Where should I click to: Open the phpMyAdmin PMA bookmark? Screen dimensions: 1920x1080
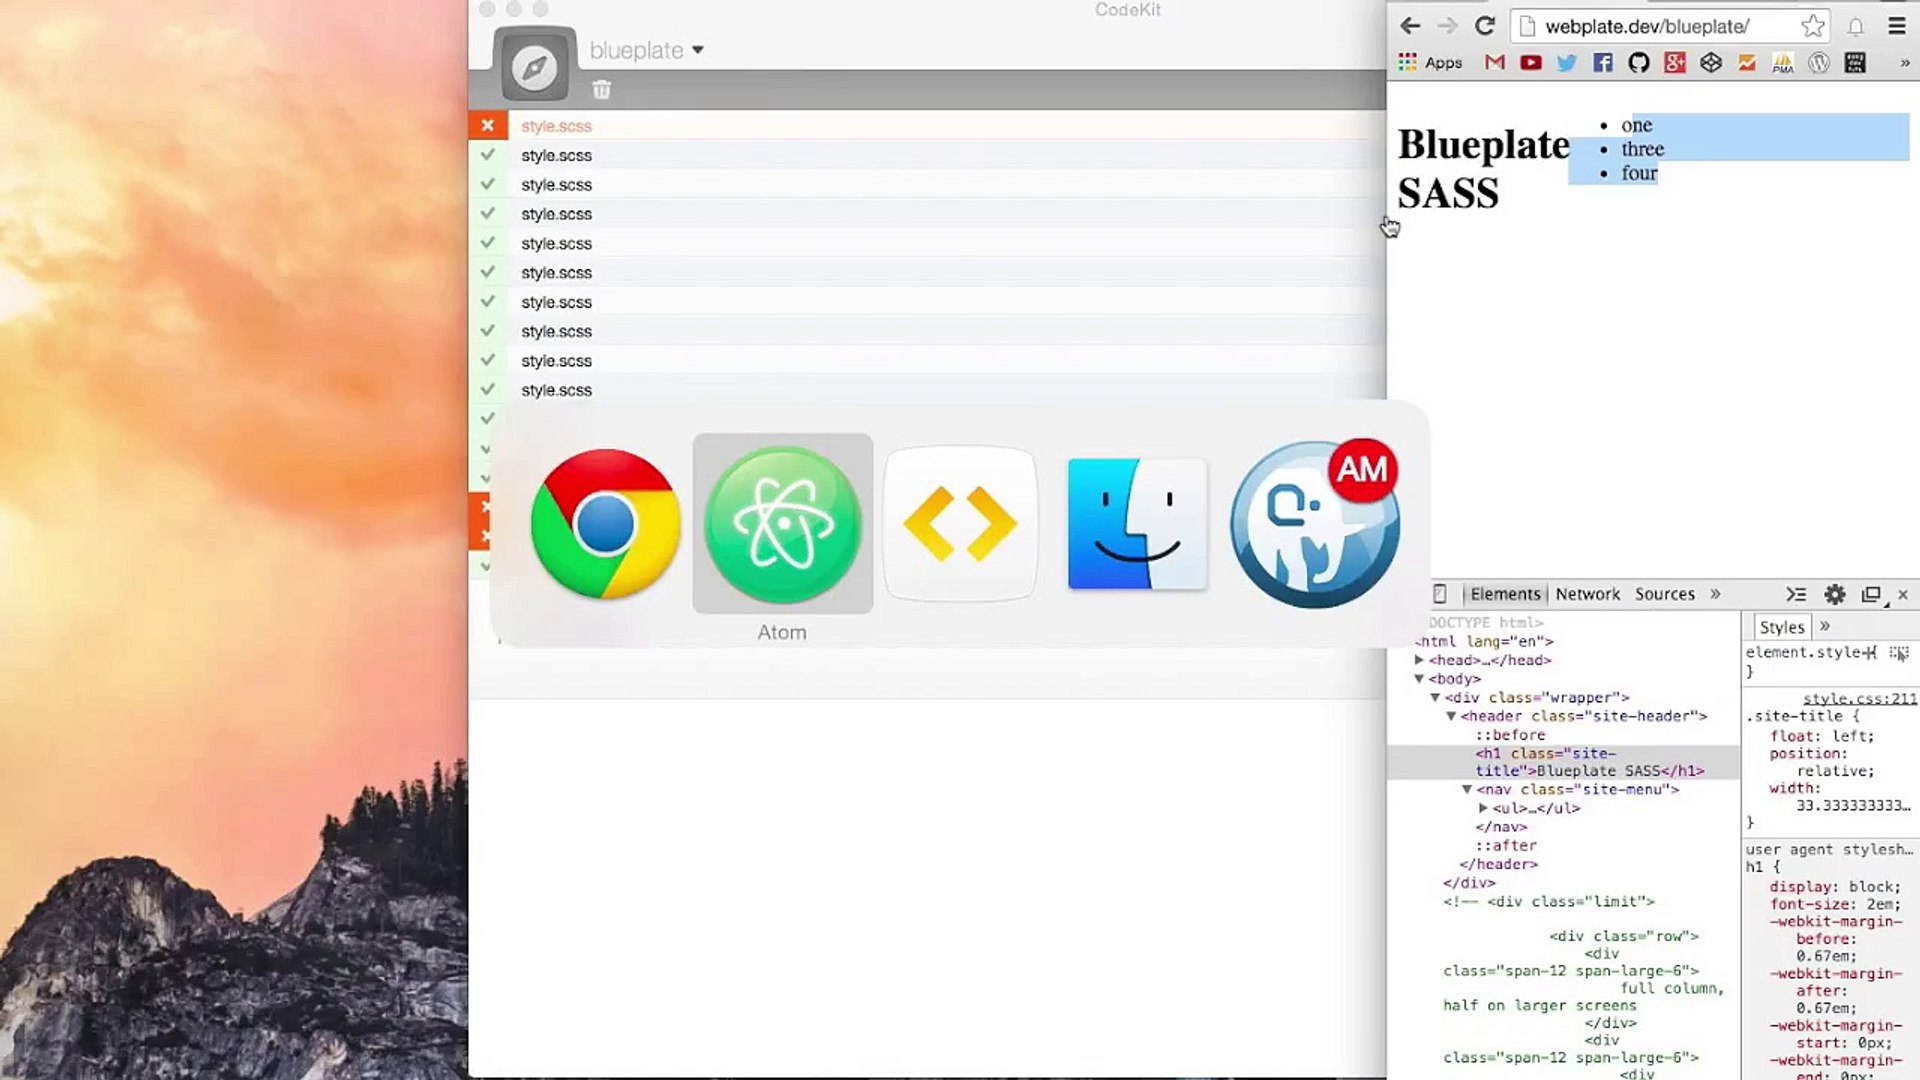[1783, 63]
